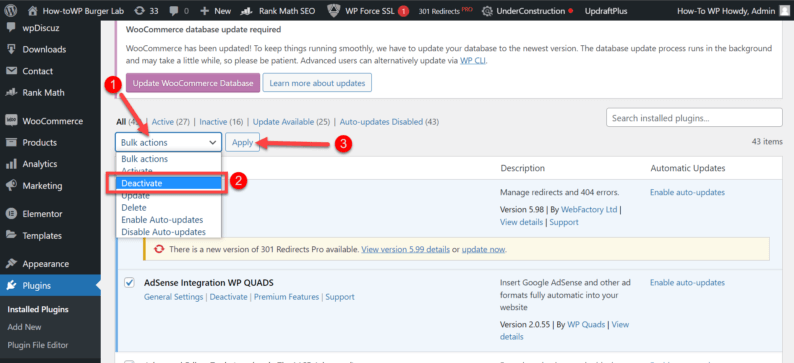Filter plugins by Active (27)
794x363 pixels.
[171, 122]
